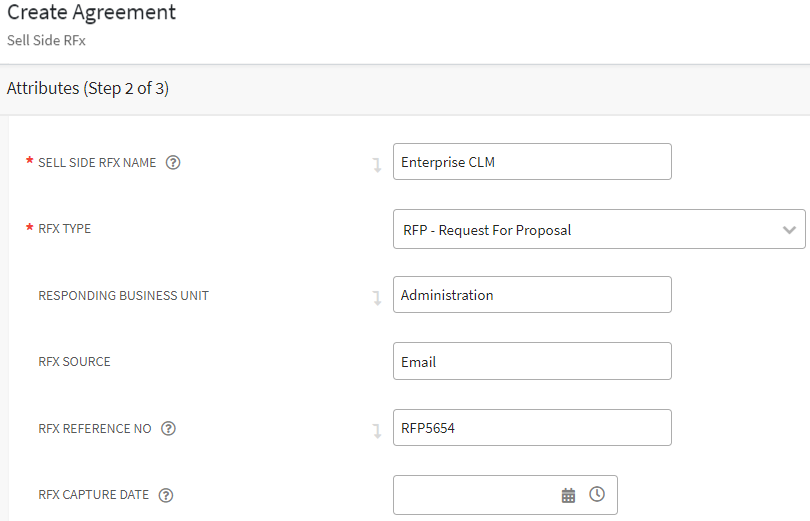Click the RFX TYPE label
Screen dimensions: 810x521
[x=65, y=229]
